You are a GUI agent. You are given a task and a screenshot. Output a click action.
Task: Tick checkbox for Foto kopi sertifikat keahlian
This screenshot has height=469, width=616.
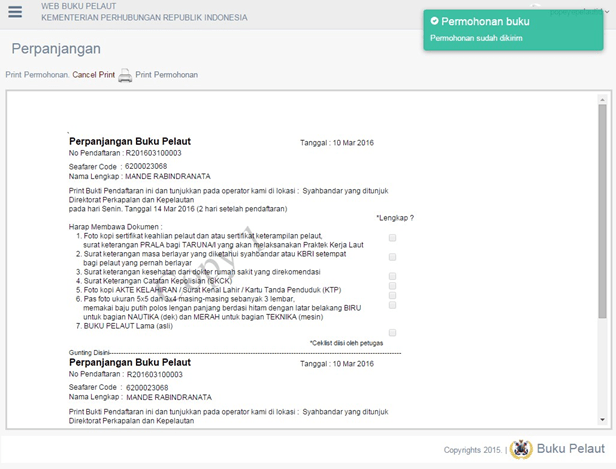click(x=392, y=238)
